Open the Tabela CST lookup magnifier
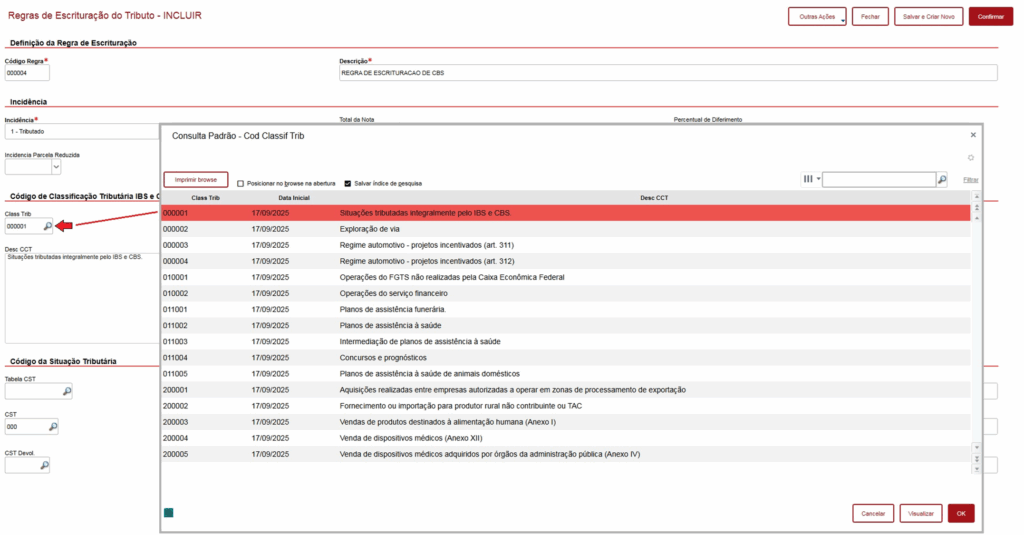Image resolution: width=1024 pixels, height=535 pixels. point(67,391)
